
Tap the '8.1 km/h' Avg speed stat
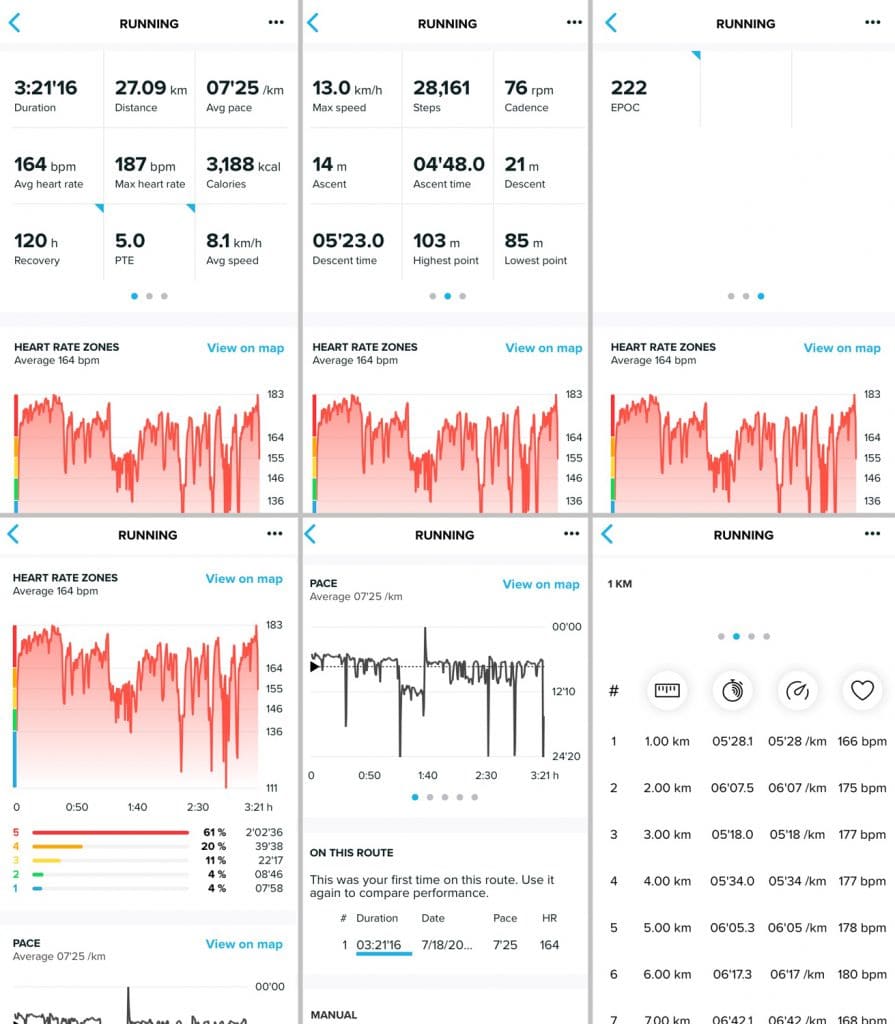(x=234, y=248)
